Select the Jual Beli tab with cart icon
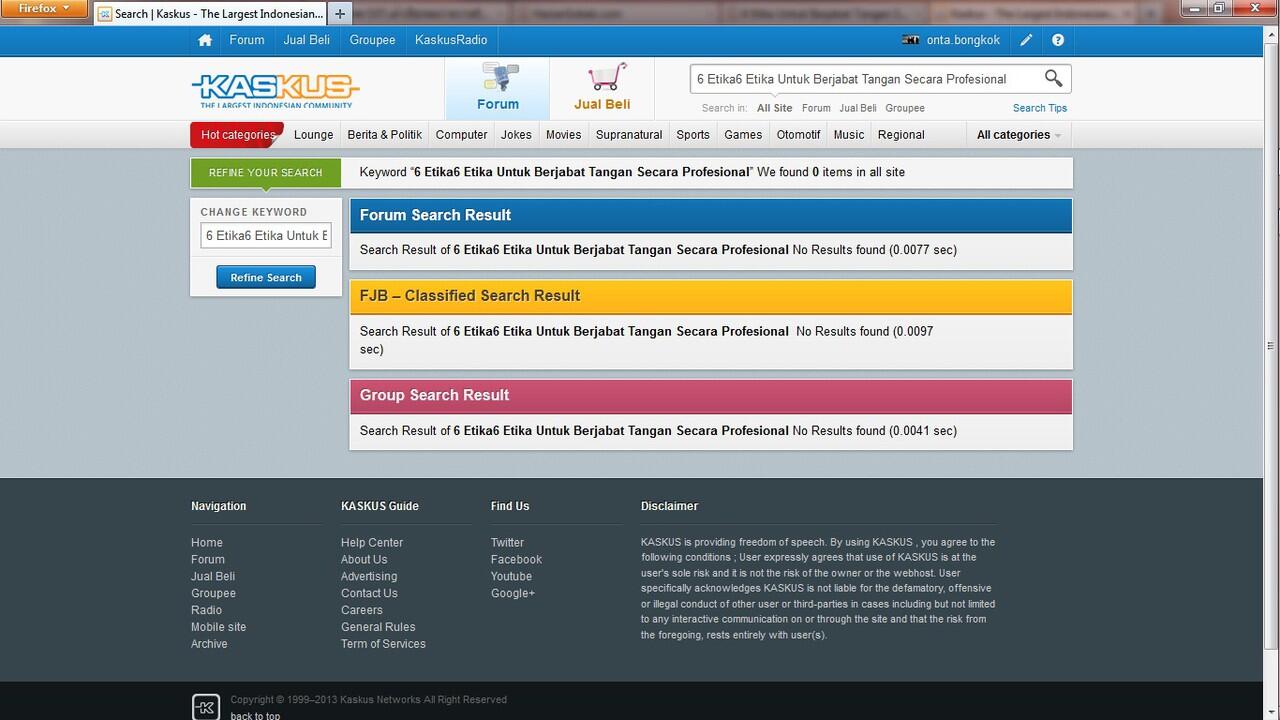This screenshot has height=720, width=1280. point(602,88)
